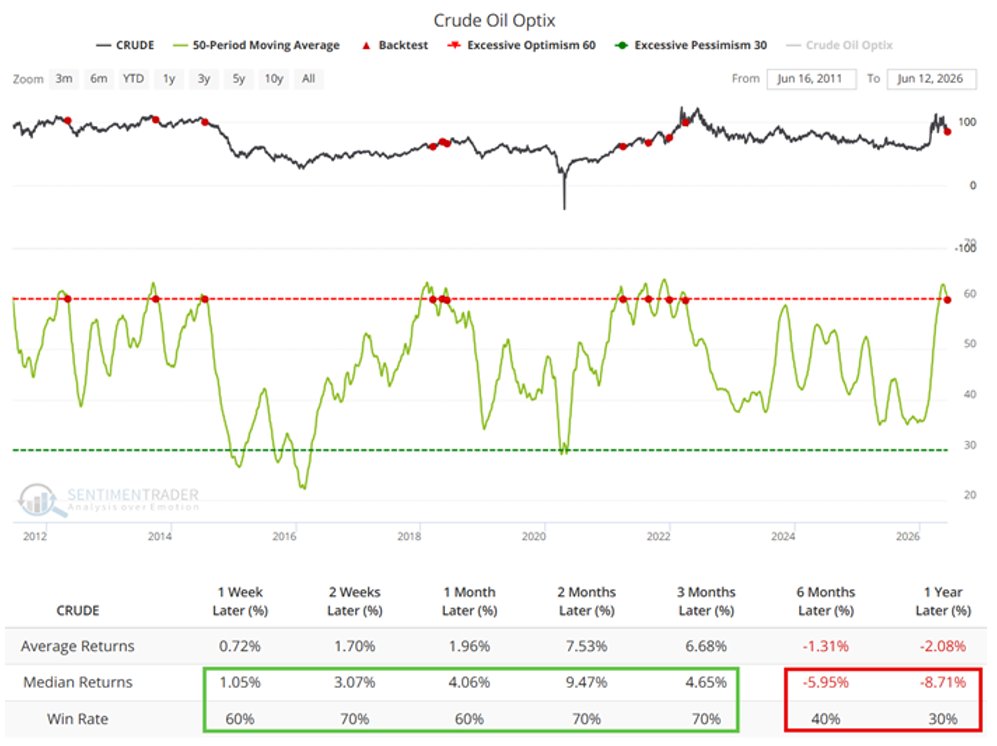Image resolution: width=997 pixels, height=746 pixels.
Task: Click median return value 3.07%
Action: coord(355,682)
